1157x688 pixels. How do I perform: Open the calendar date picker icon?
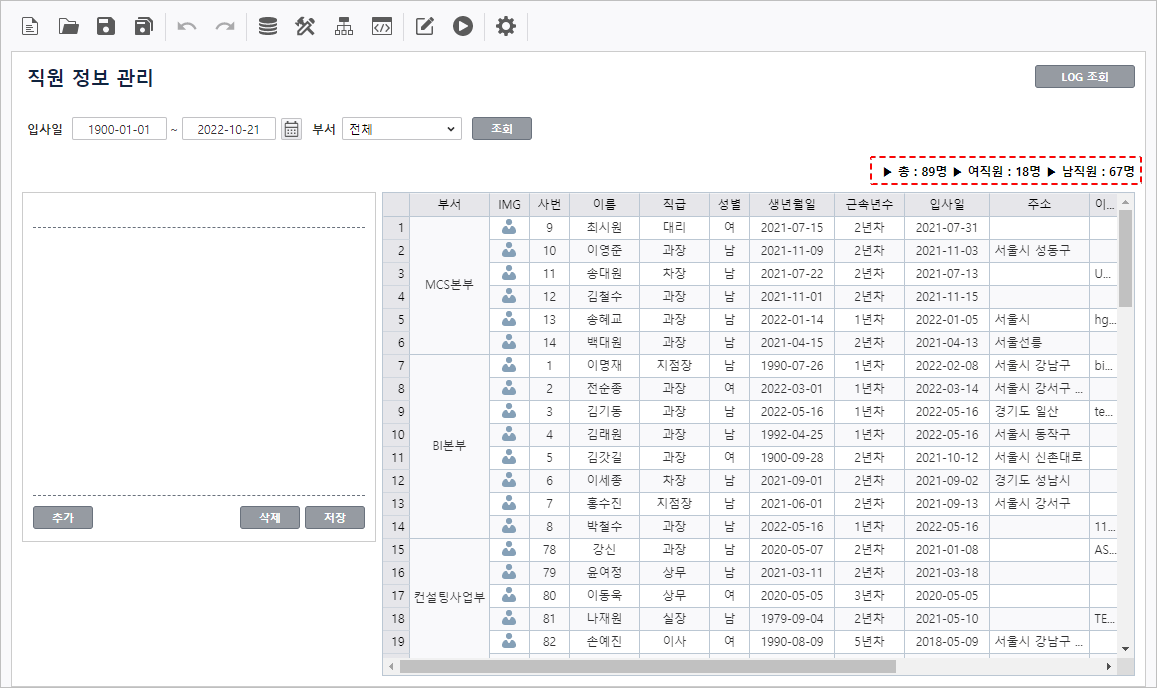click(x=291, y=129)
